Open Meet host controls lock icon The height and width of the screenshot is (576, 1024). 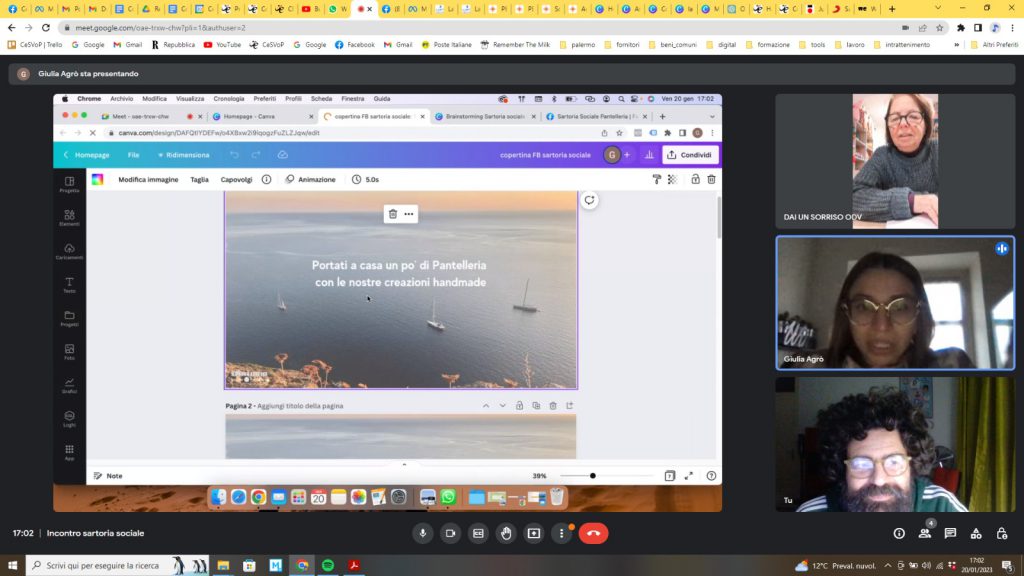pos(1002,534)
